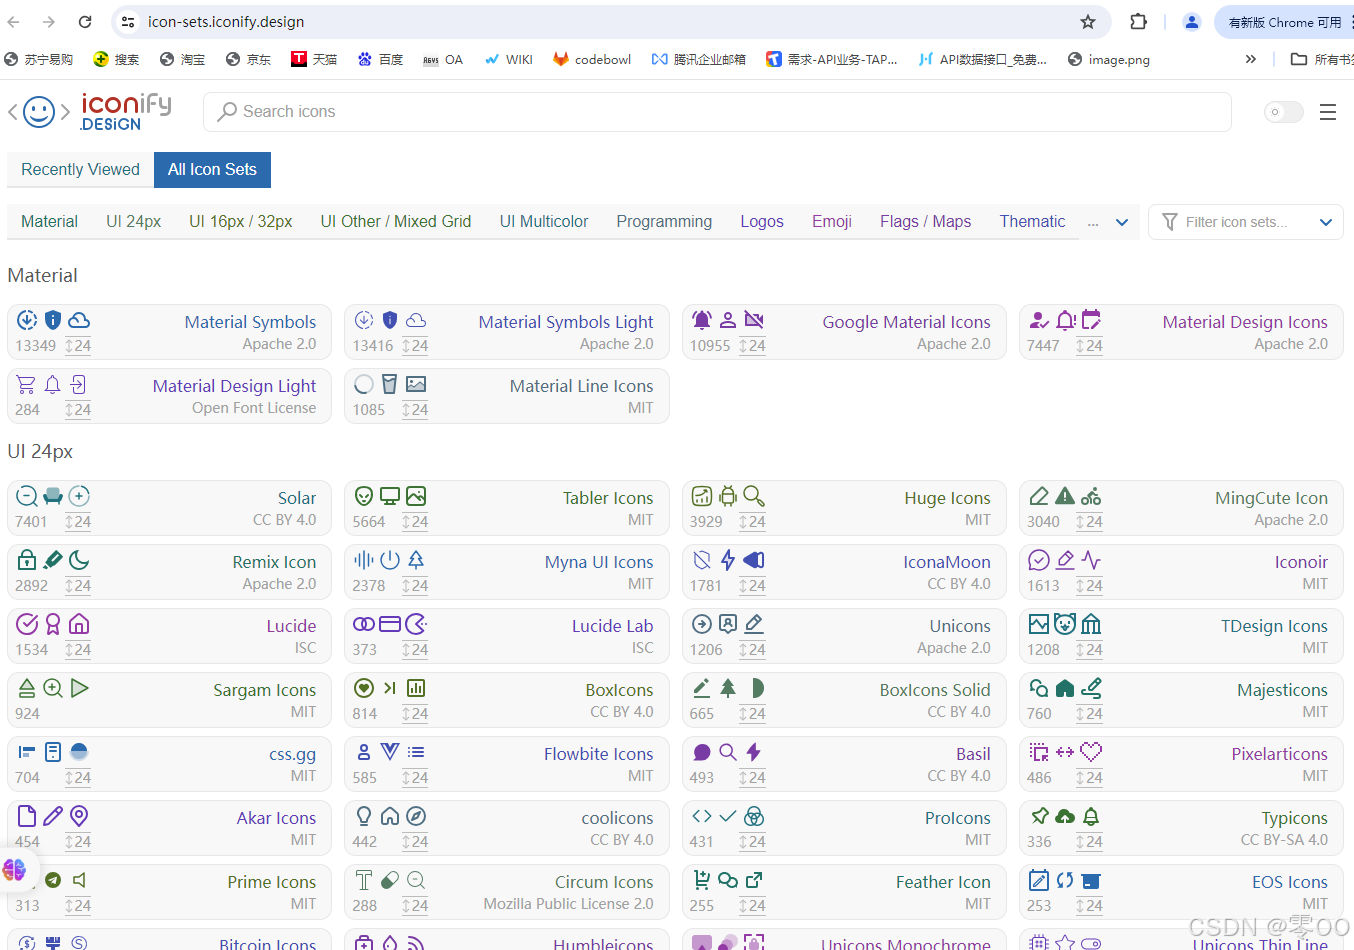Click the checkmark icon in ProIcons
This screenshot has height=950, width=1354.
(x=728, y=816)
